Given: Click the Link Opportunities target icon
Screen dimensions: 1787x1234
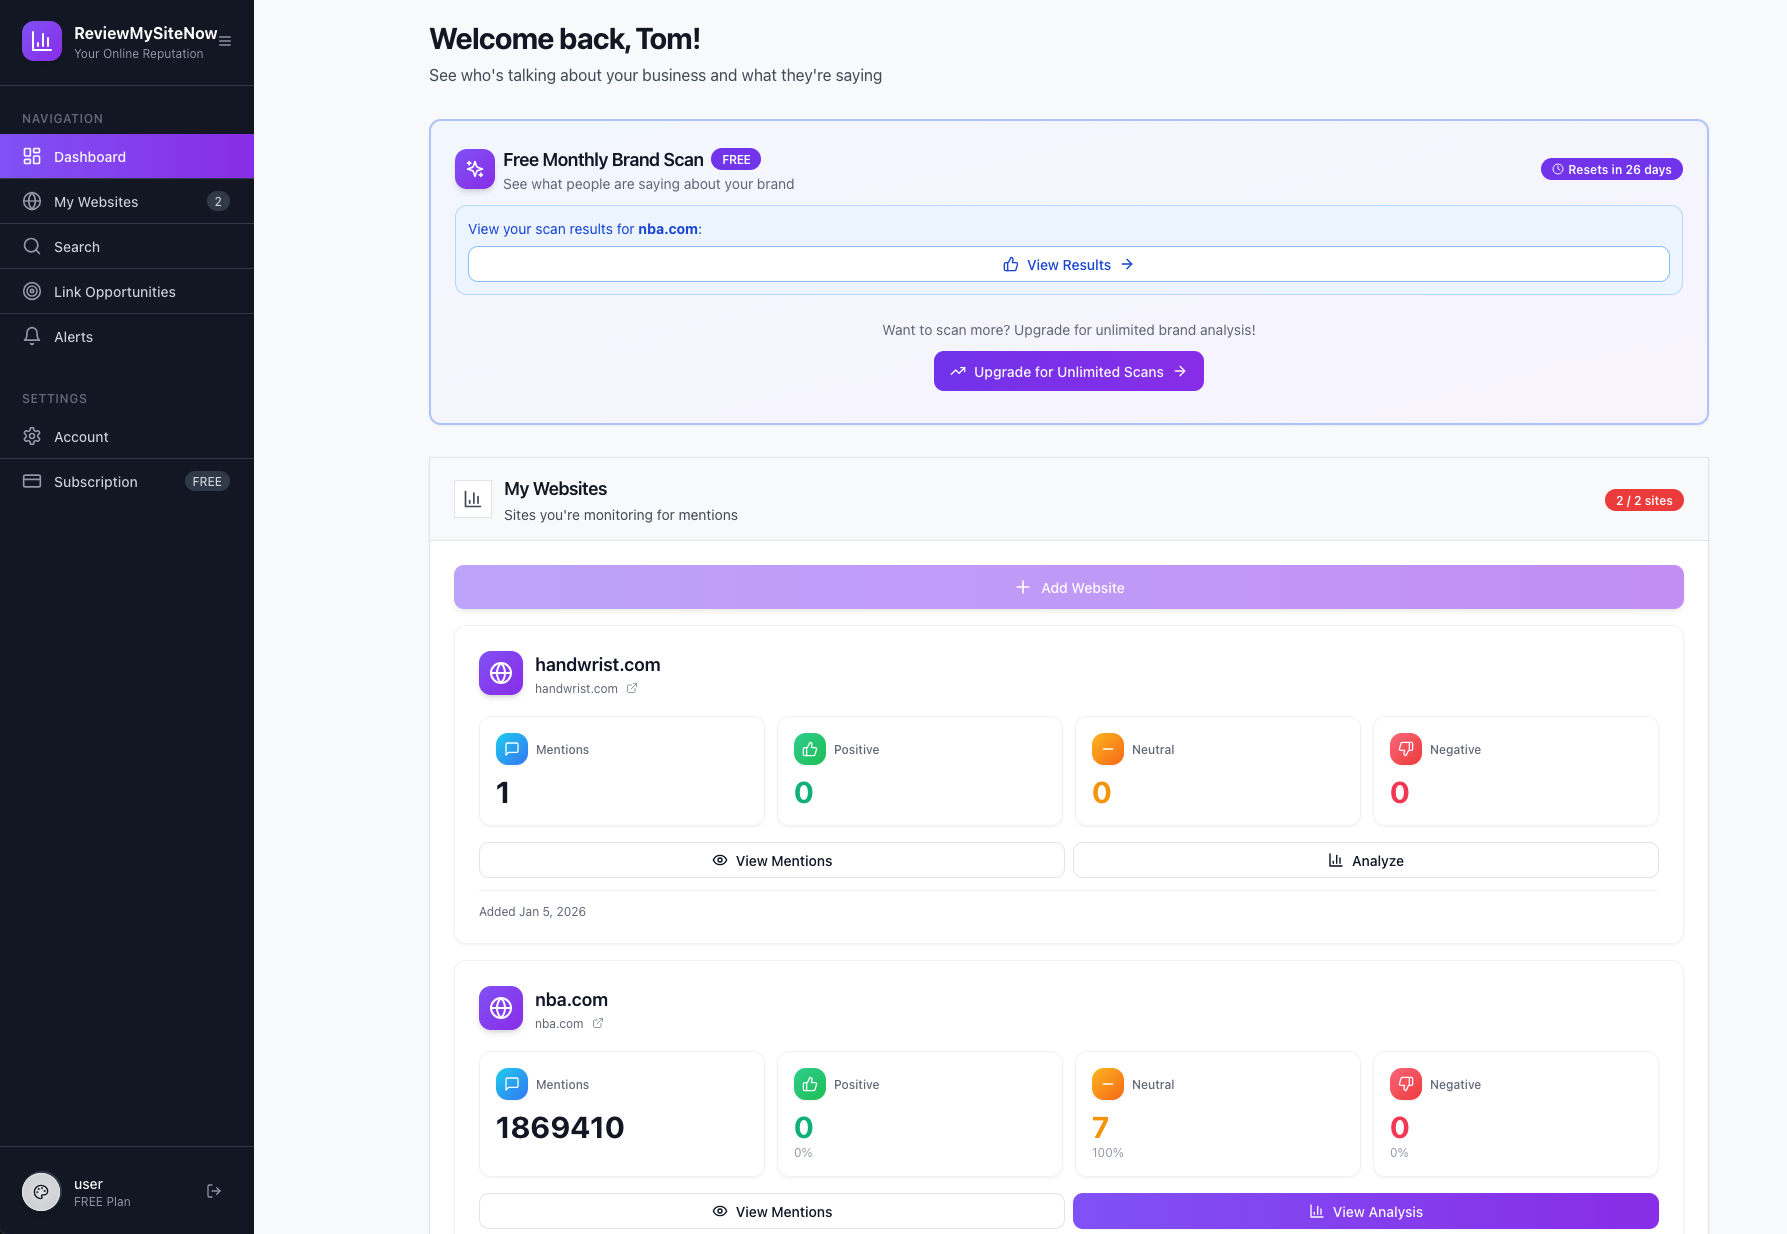Looking at the screenshot, I should (31, 291).
